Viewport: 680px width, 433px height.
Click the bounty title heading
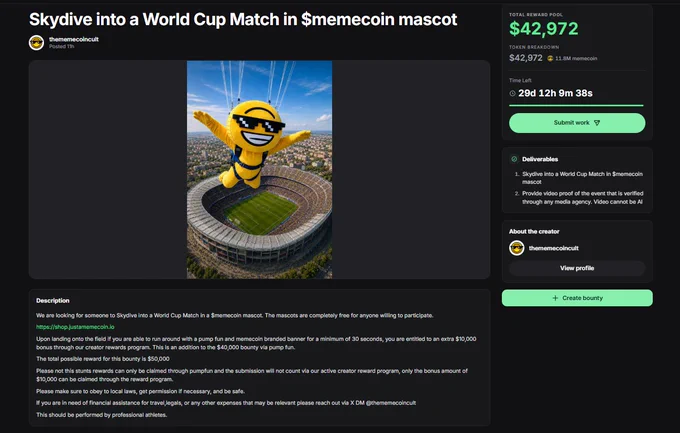(x=243, y=19)
